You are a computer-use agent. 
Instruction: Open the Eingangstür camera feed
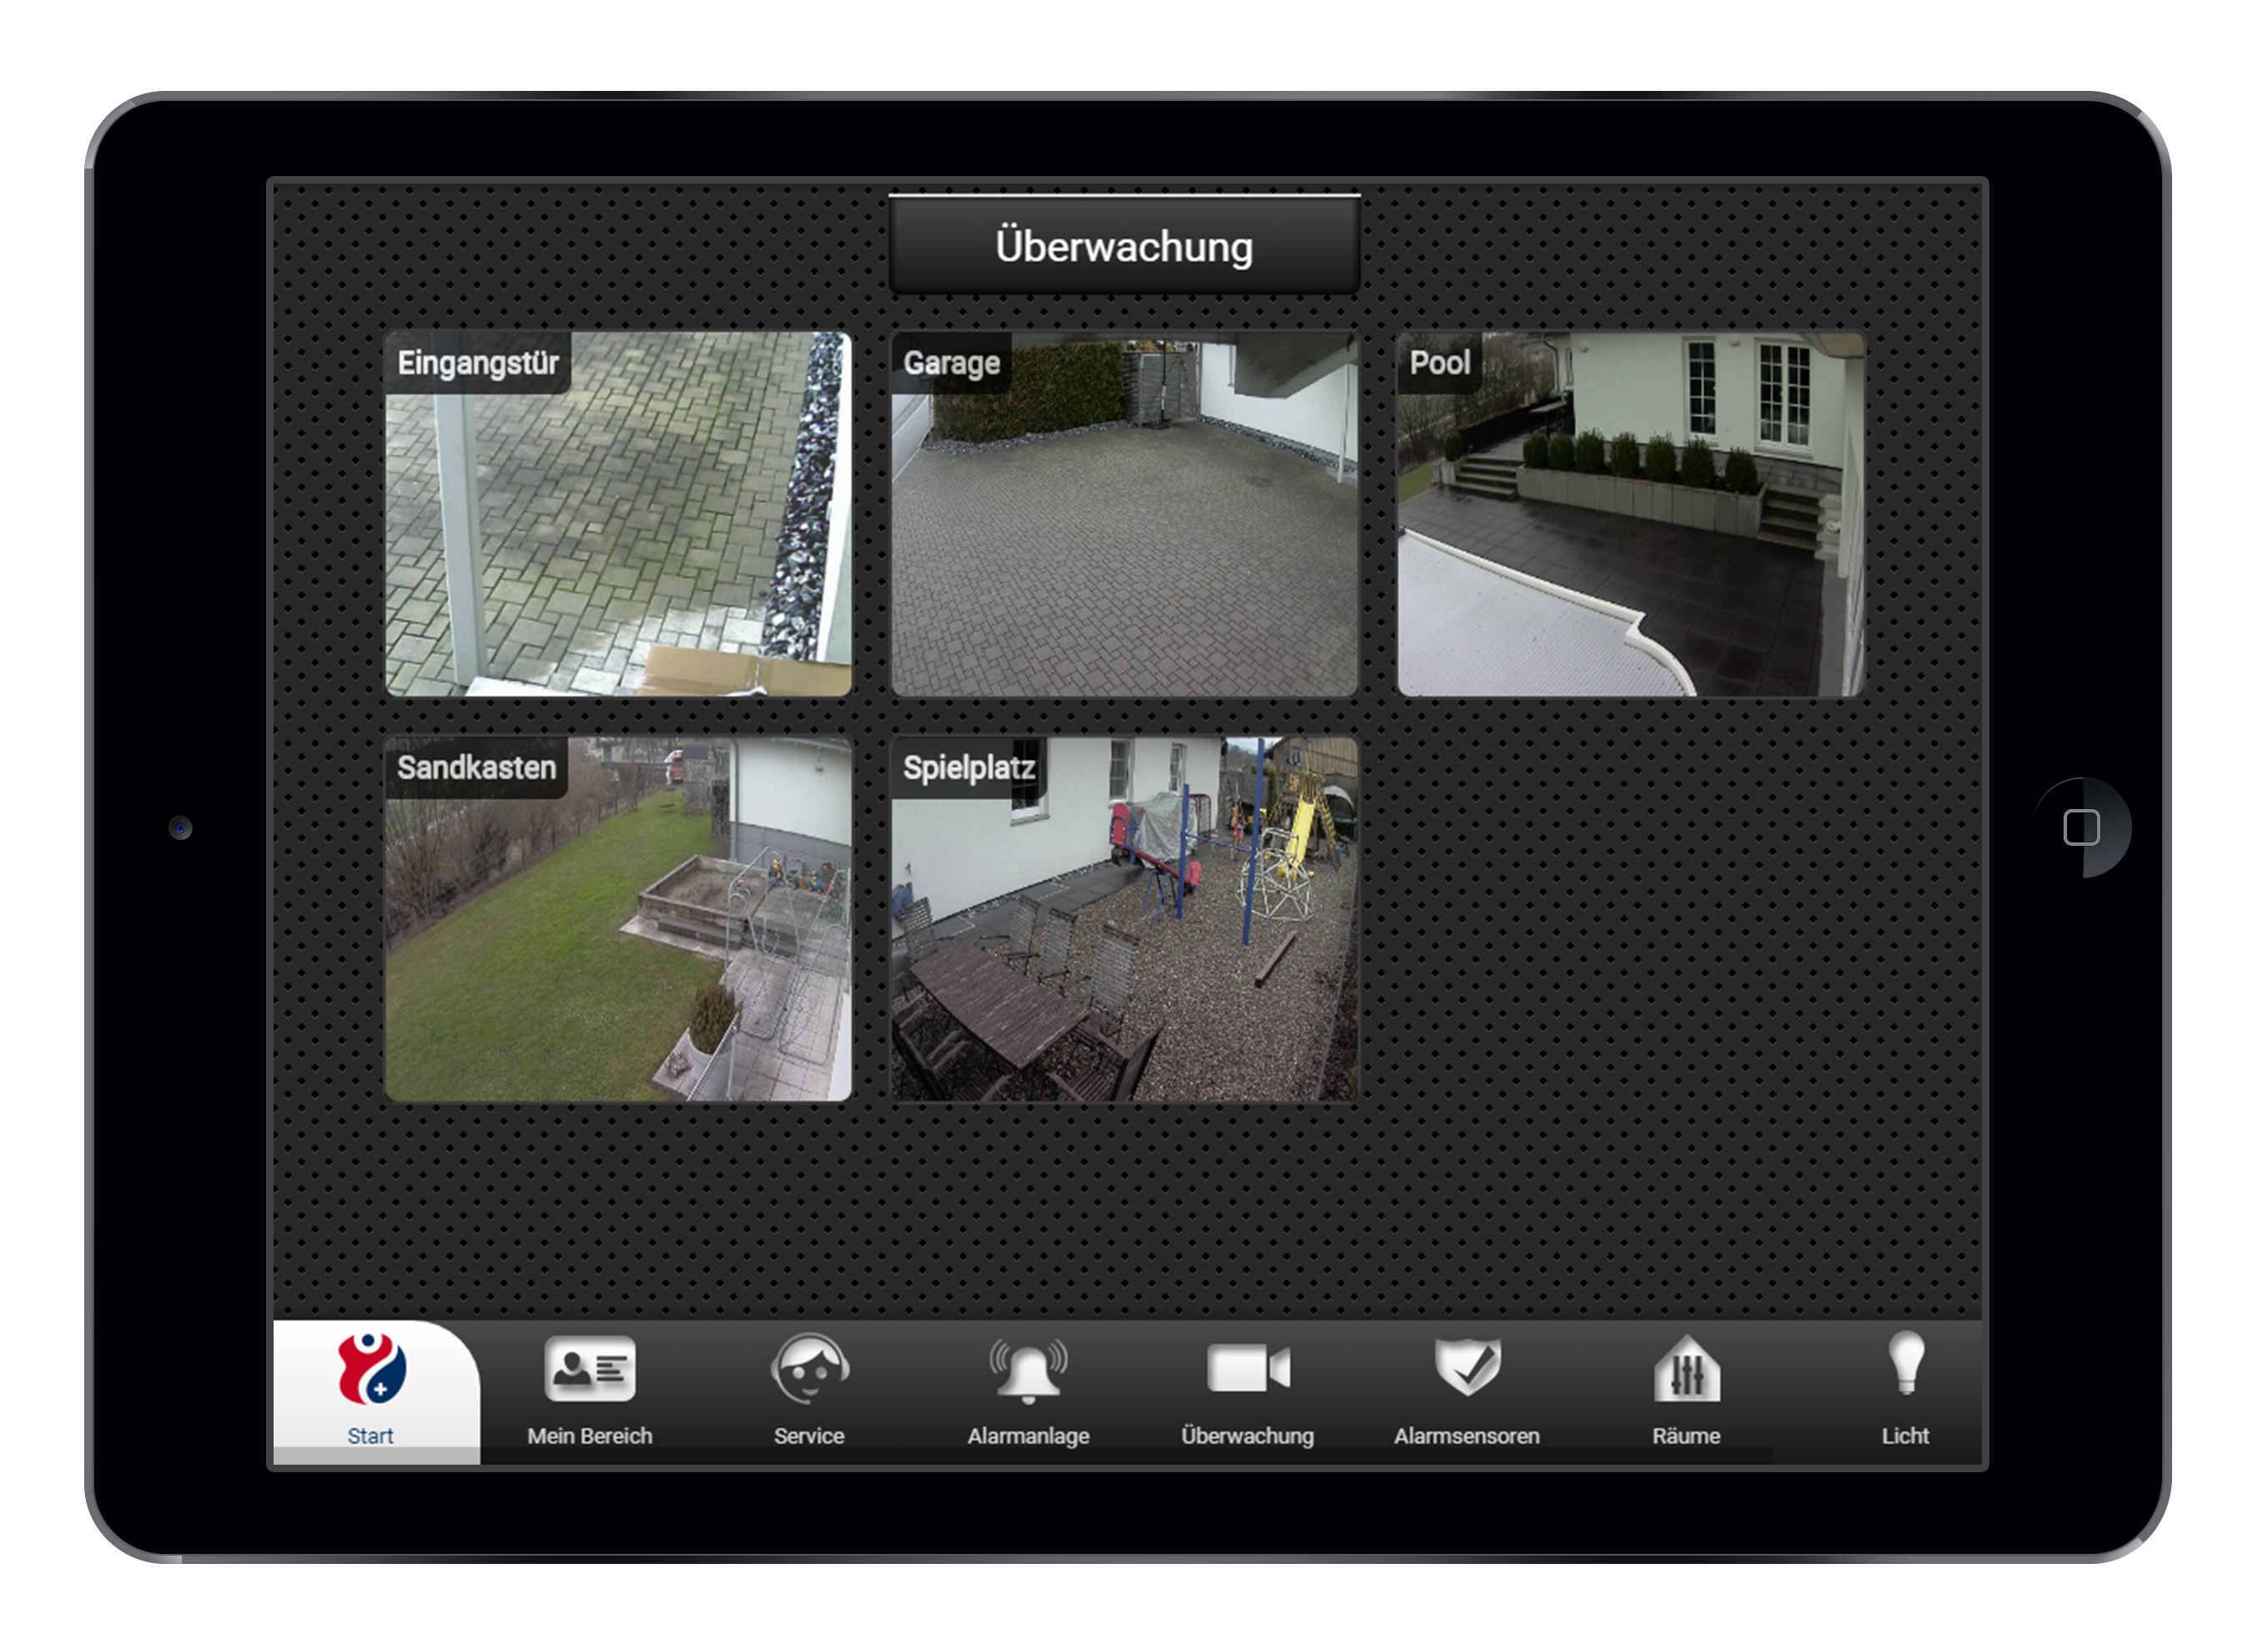point(619,514)
